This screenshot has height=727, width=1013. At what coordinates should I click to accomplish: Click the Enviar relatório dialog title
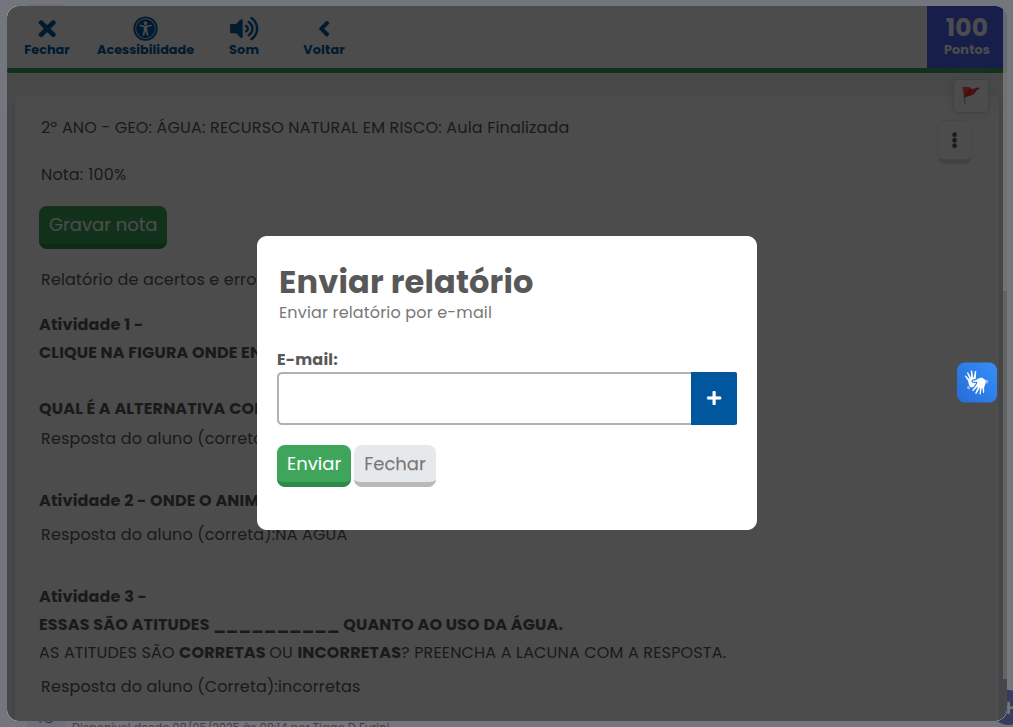tap(406, 282)
